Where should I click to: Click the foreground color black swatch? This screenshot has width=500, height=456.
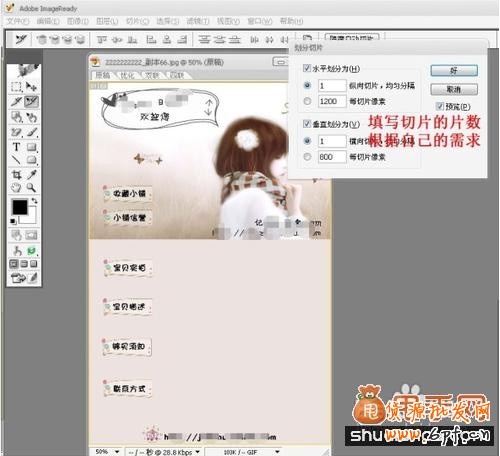[x=20, y=207]
